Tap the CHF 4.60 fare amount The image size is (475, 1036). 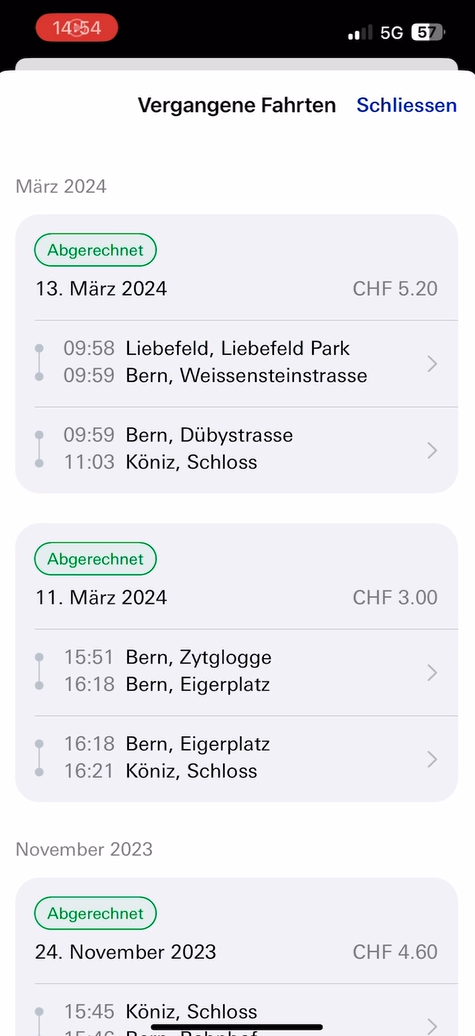(x=395, y=952)
